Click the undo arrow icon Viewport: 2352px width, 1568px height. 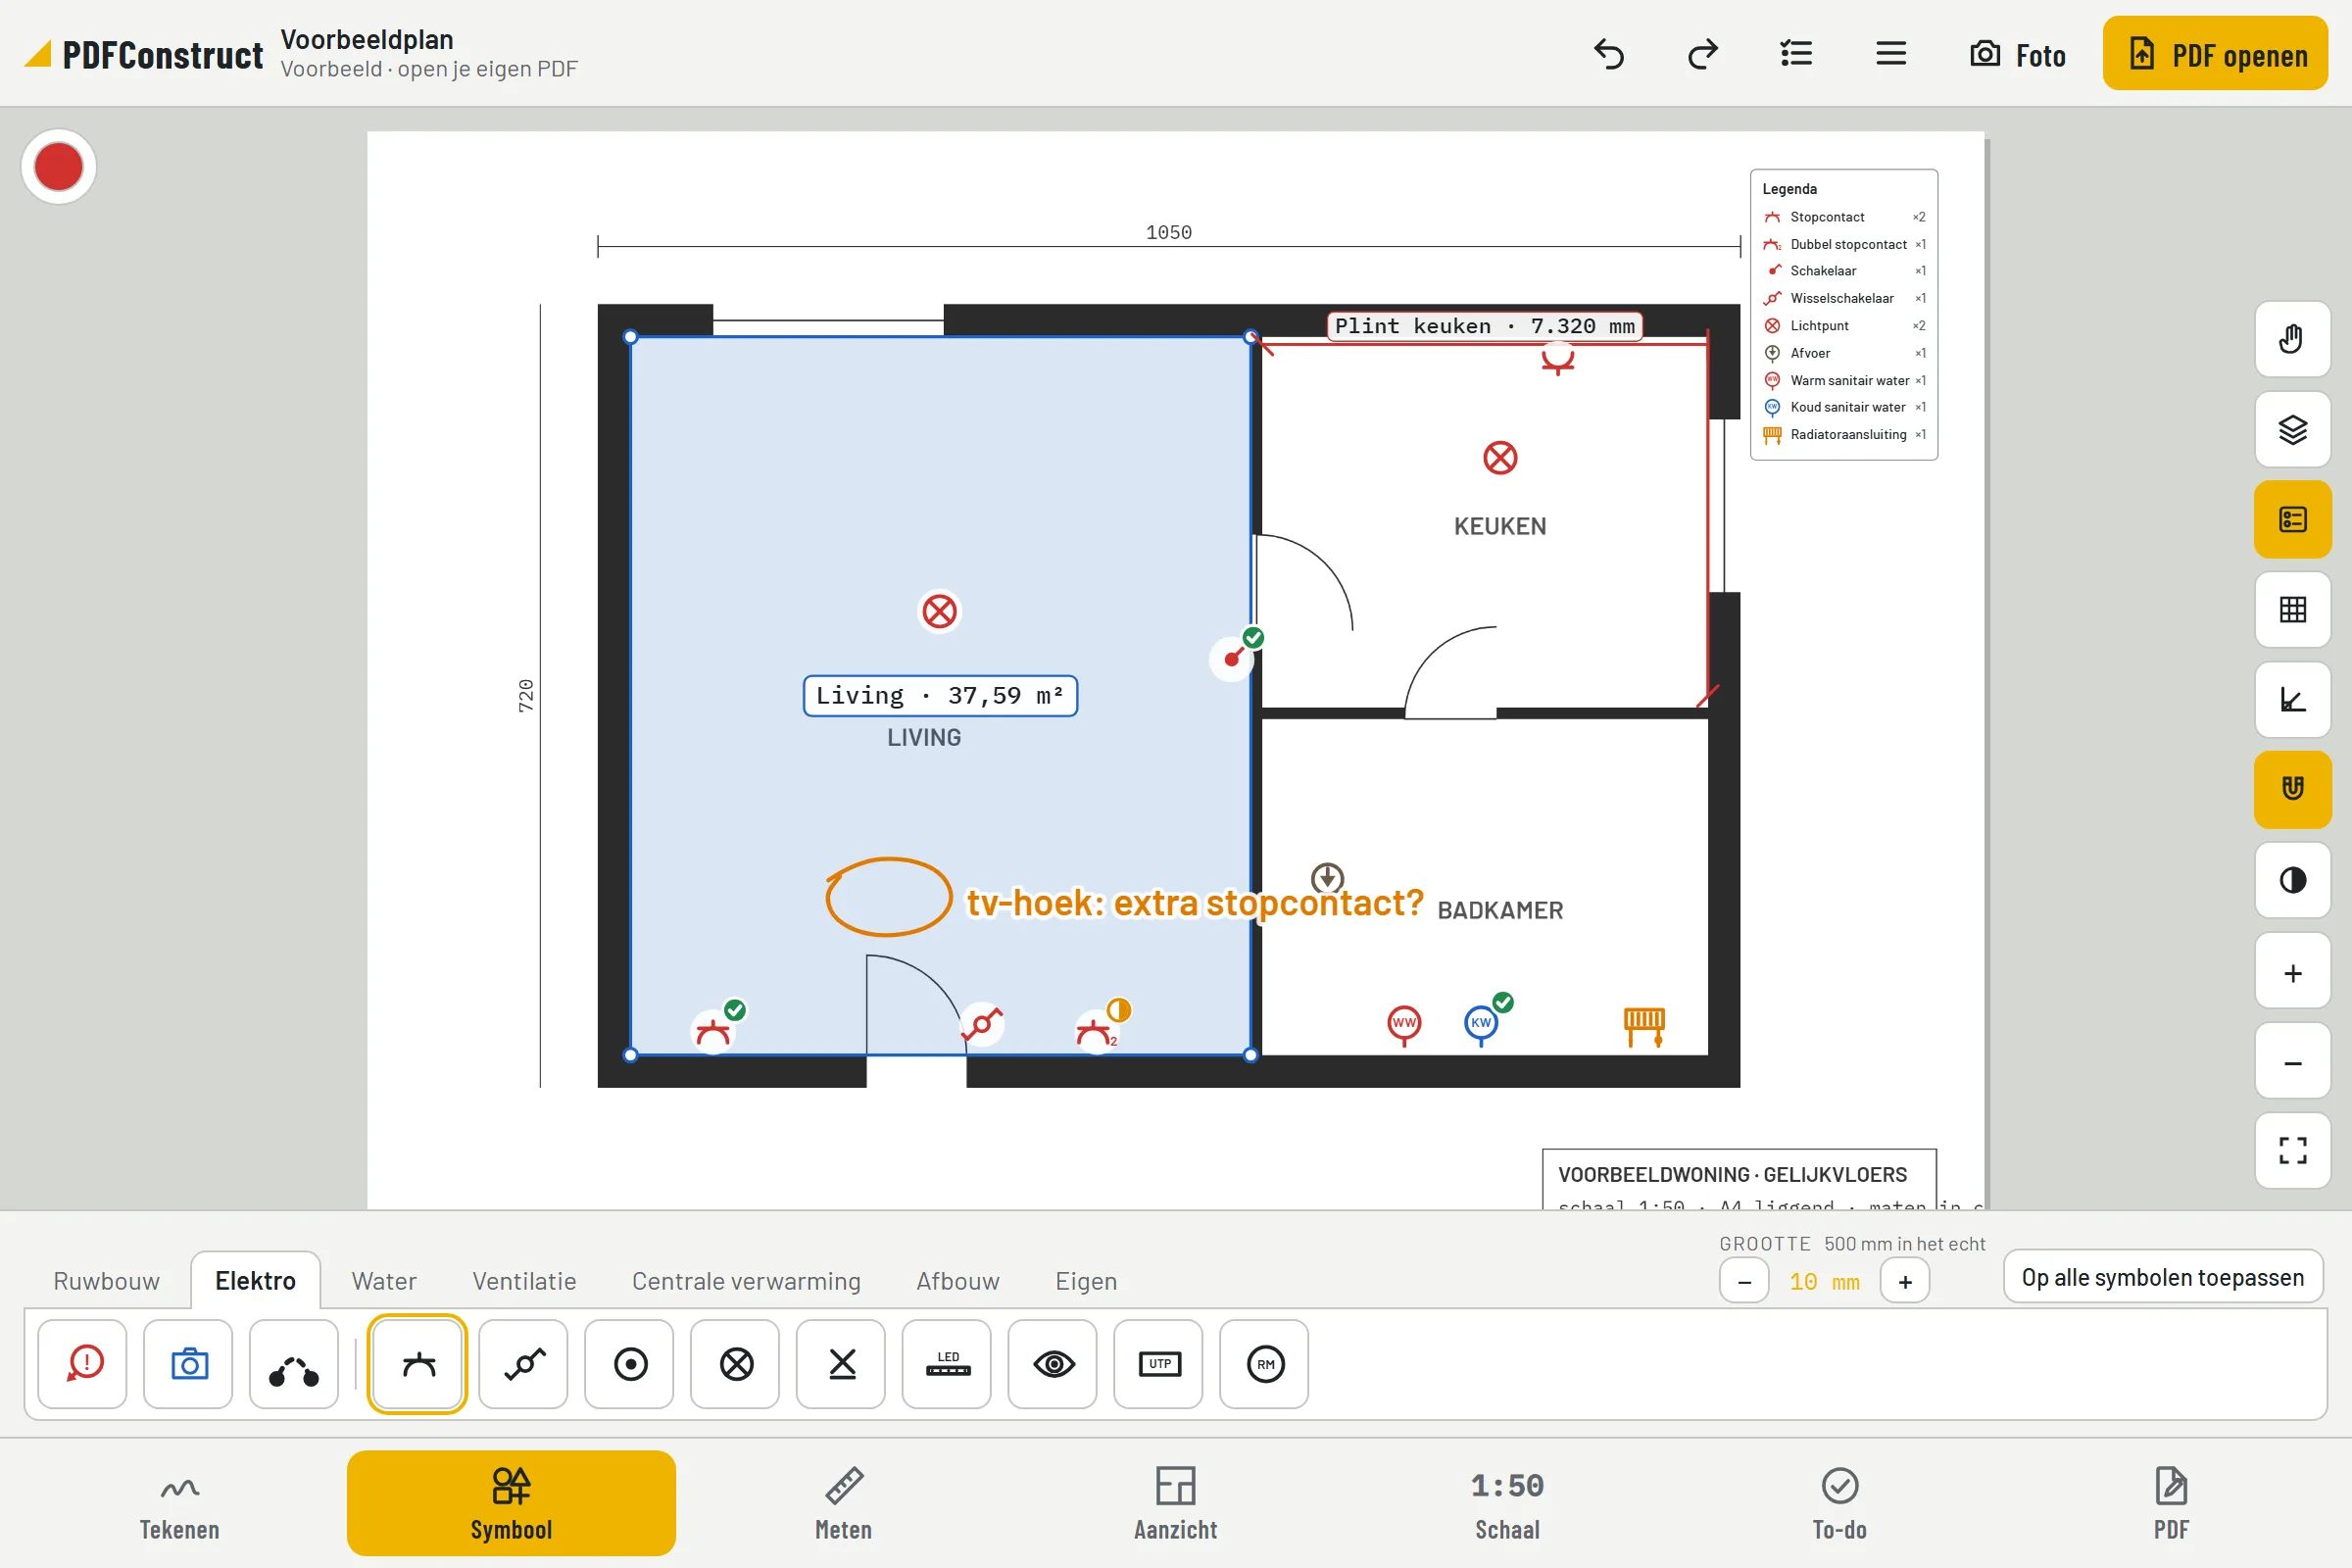pos(1608,54)
